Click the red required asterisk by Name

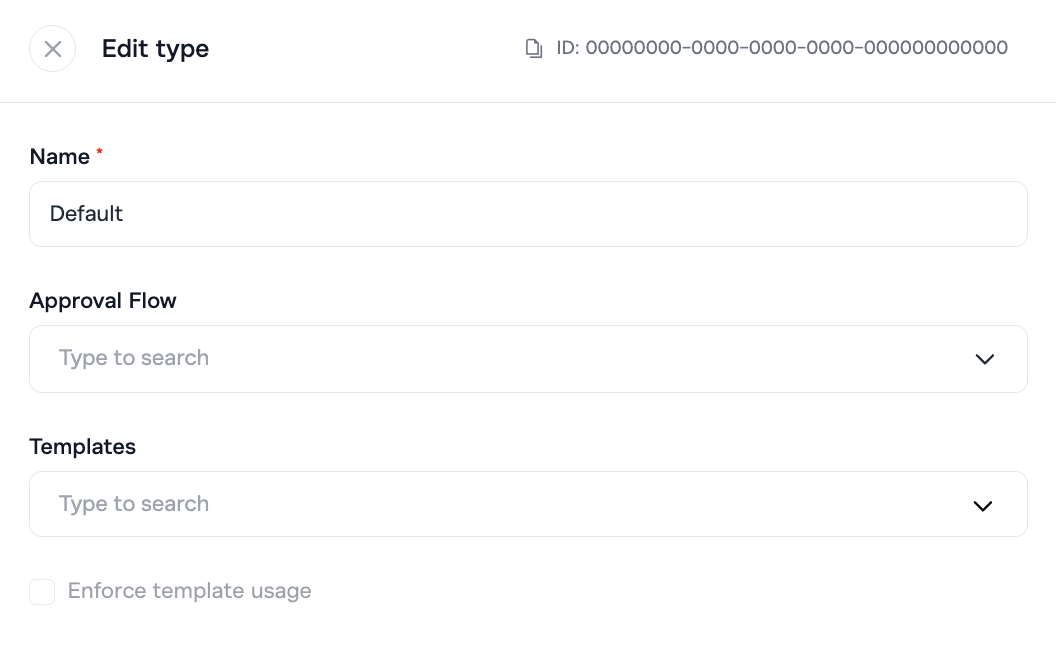(x=99, y=153)
